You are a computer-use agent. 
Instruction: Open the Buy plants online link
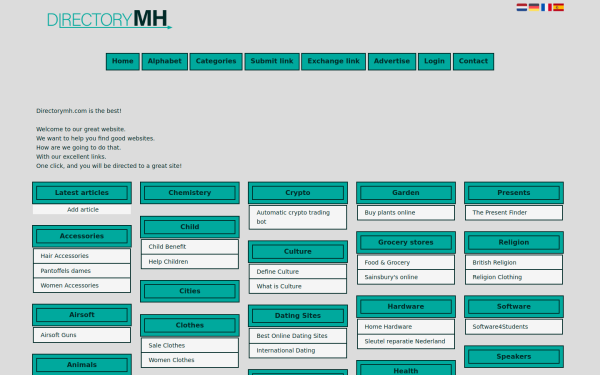click(406, 213)
